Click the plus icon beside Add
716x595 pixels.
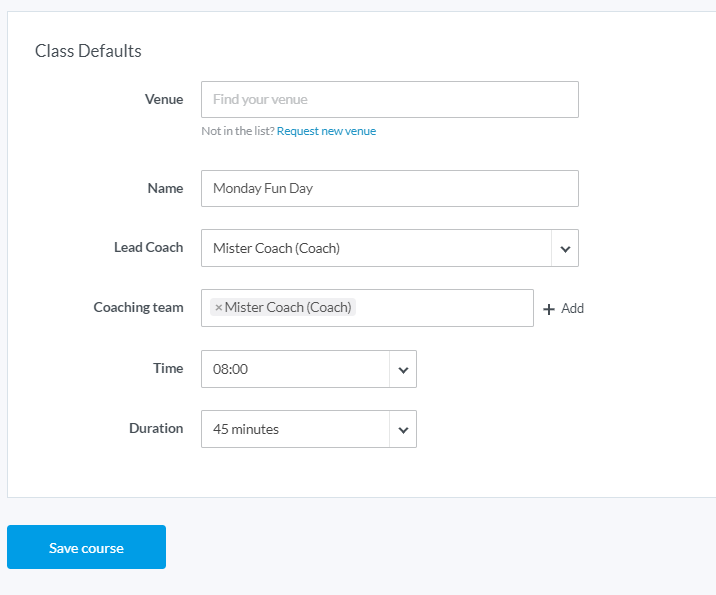coord(548,309)
